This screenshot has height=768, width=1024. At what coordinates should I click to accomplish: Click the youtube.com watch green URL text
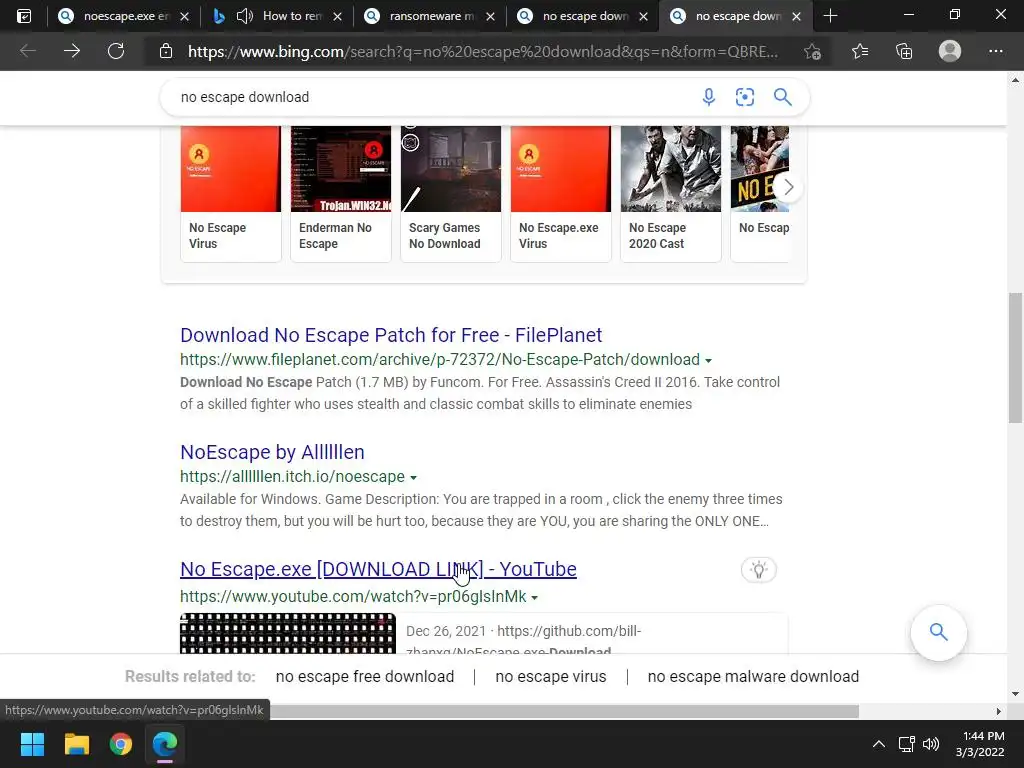tap(353, 597)
